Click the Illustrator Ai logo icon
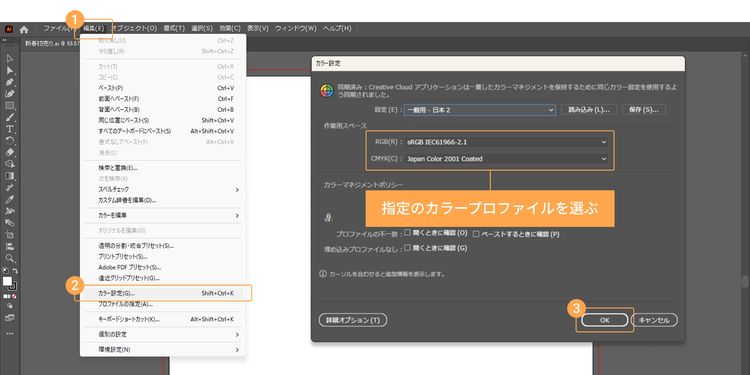The height and width of the screenshot is (375, 750). (x=9, y=29)
